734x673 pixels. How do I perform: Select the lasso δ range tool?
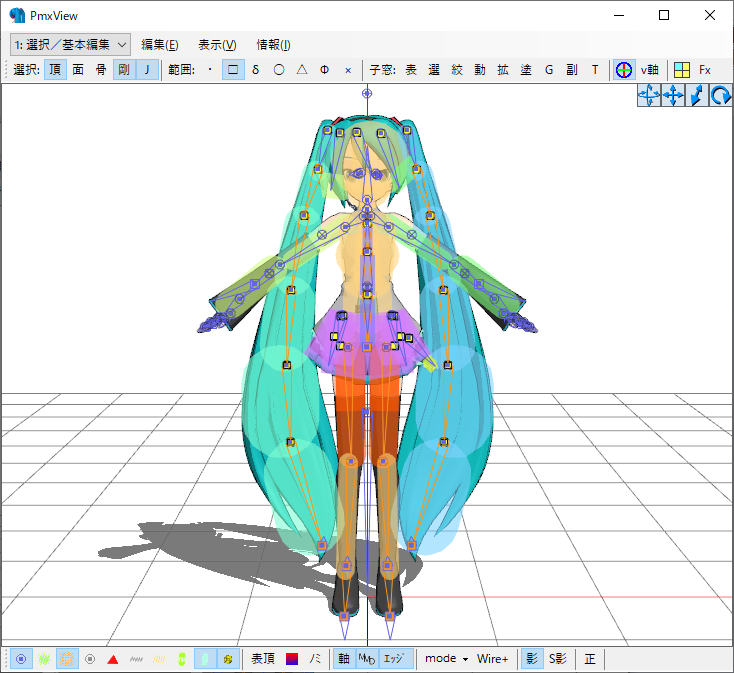coord(256,70)
